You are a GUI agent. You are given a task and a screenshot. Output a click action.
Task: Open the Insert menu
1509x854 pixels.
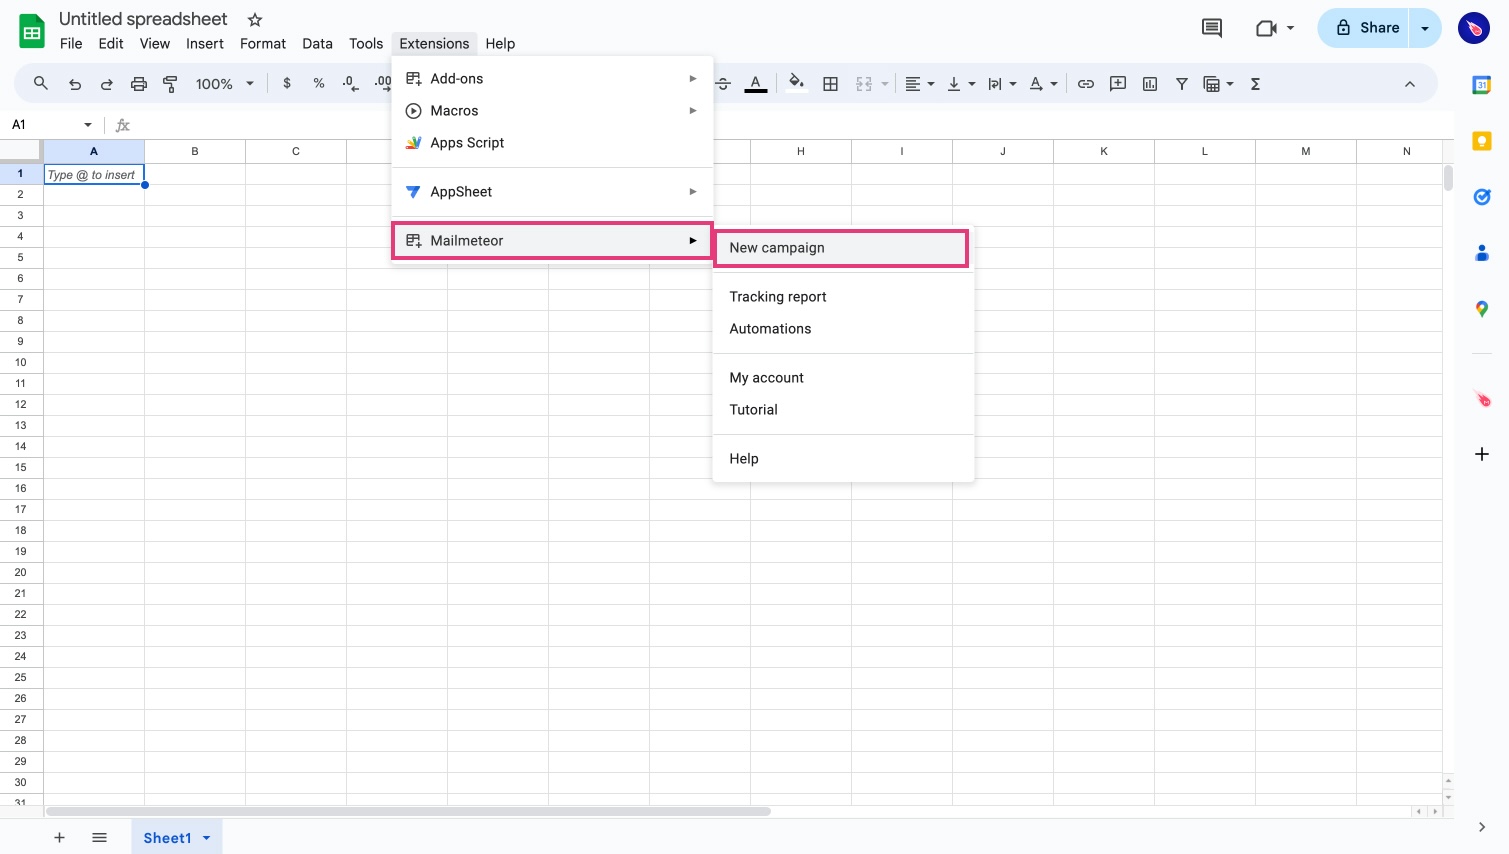(x=205, y=44)
